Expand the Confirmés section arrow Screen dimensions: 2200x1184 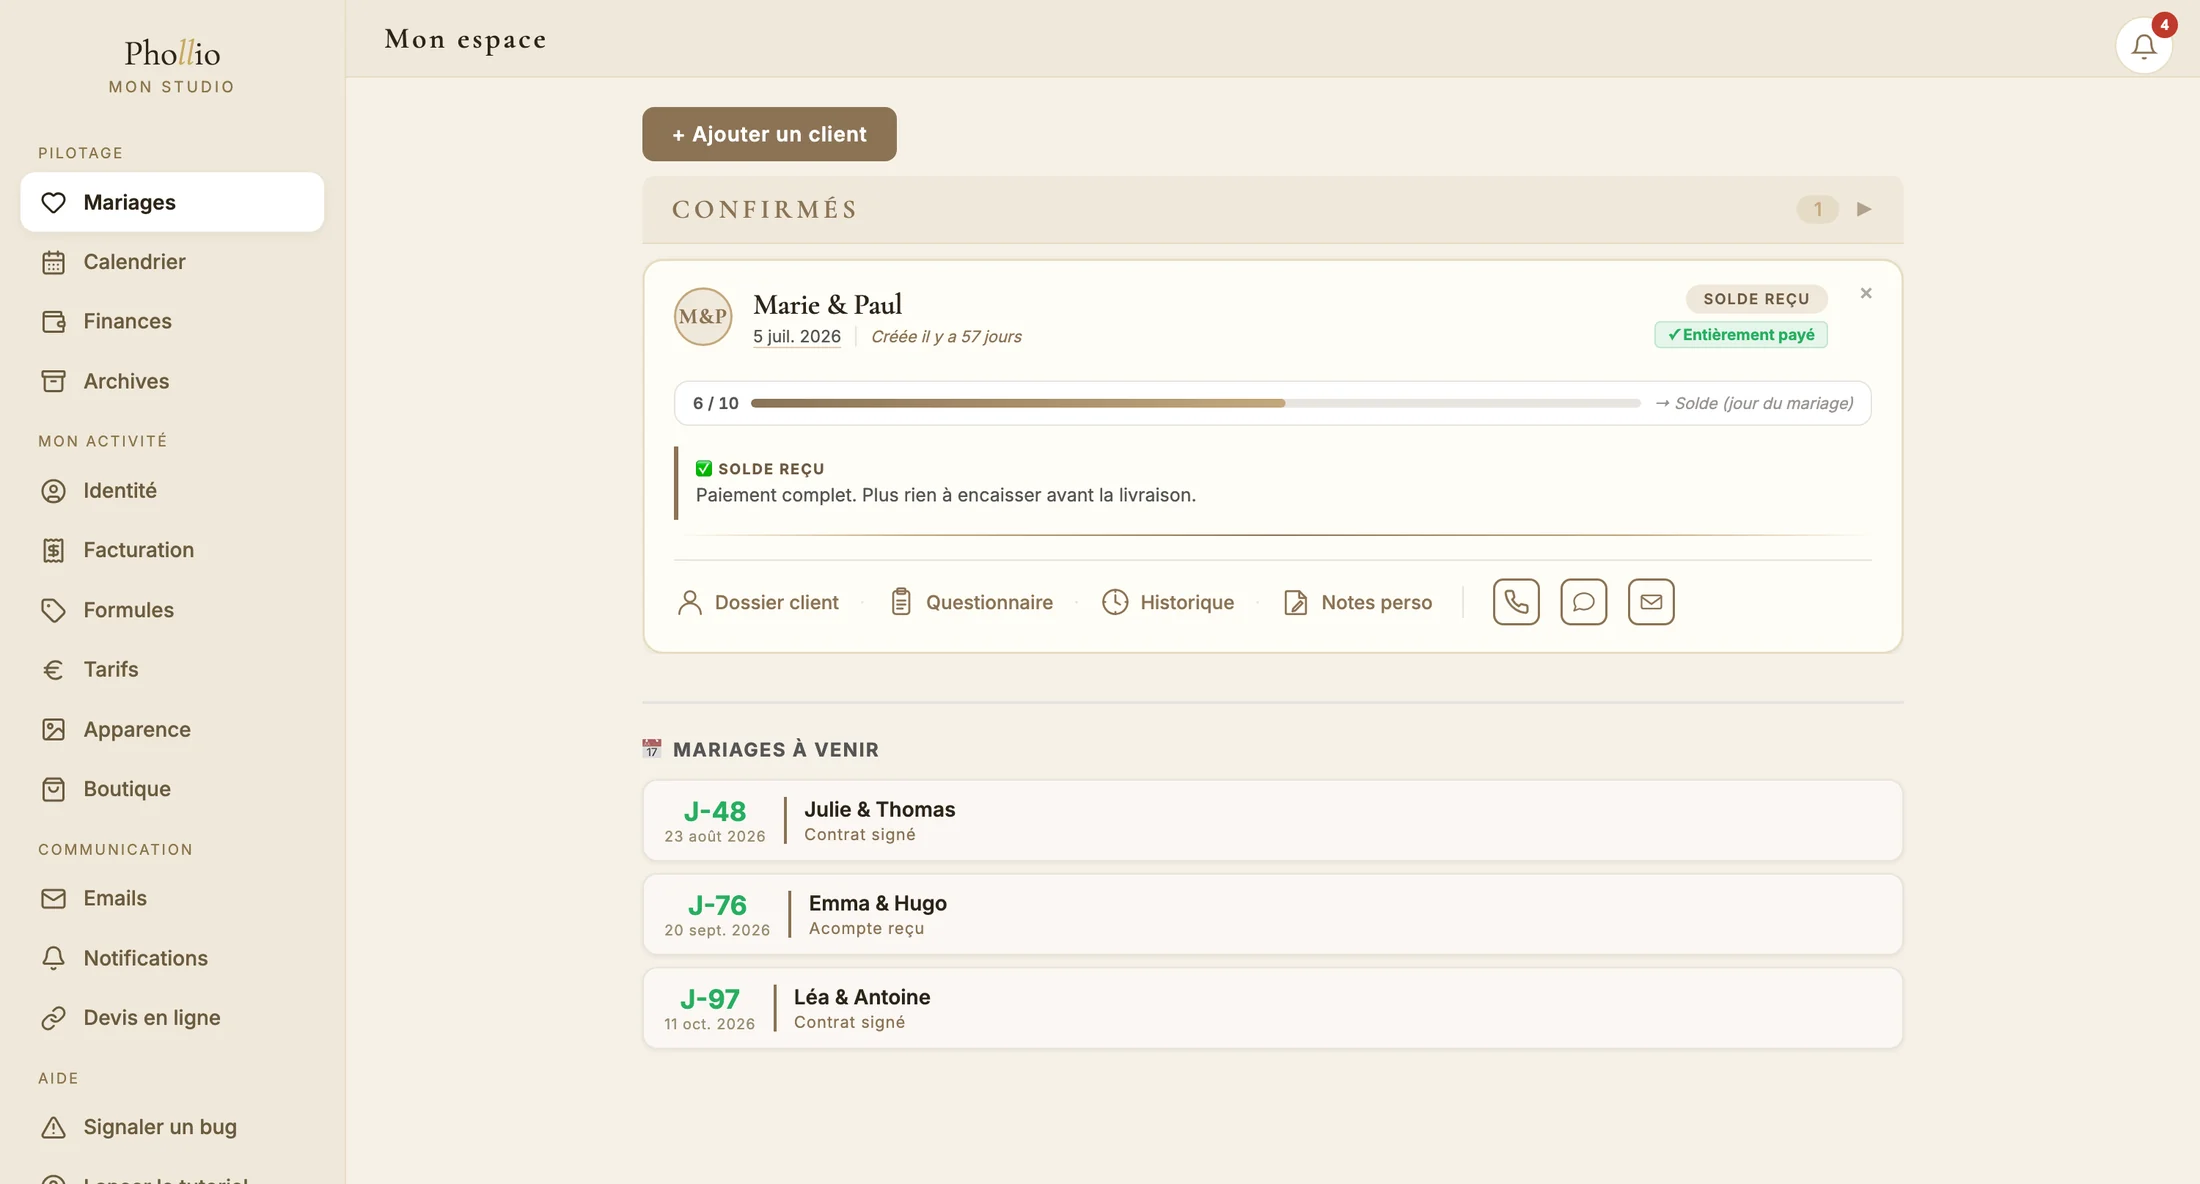click(x=1864, y=209)
